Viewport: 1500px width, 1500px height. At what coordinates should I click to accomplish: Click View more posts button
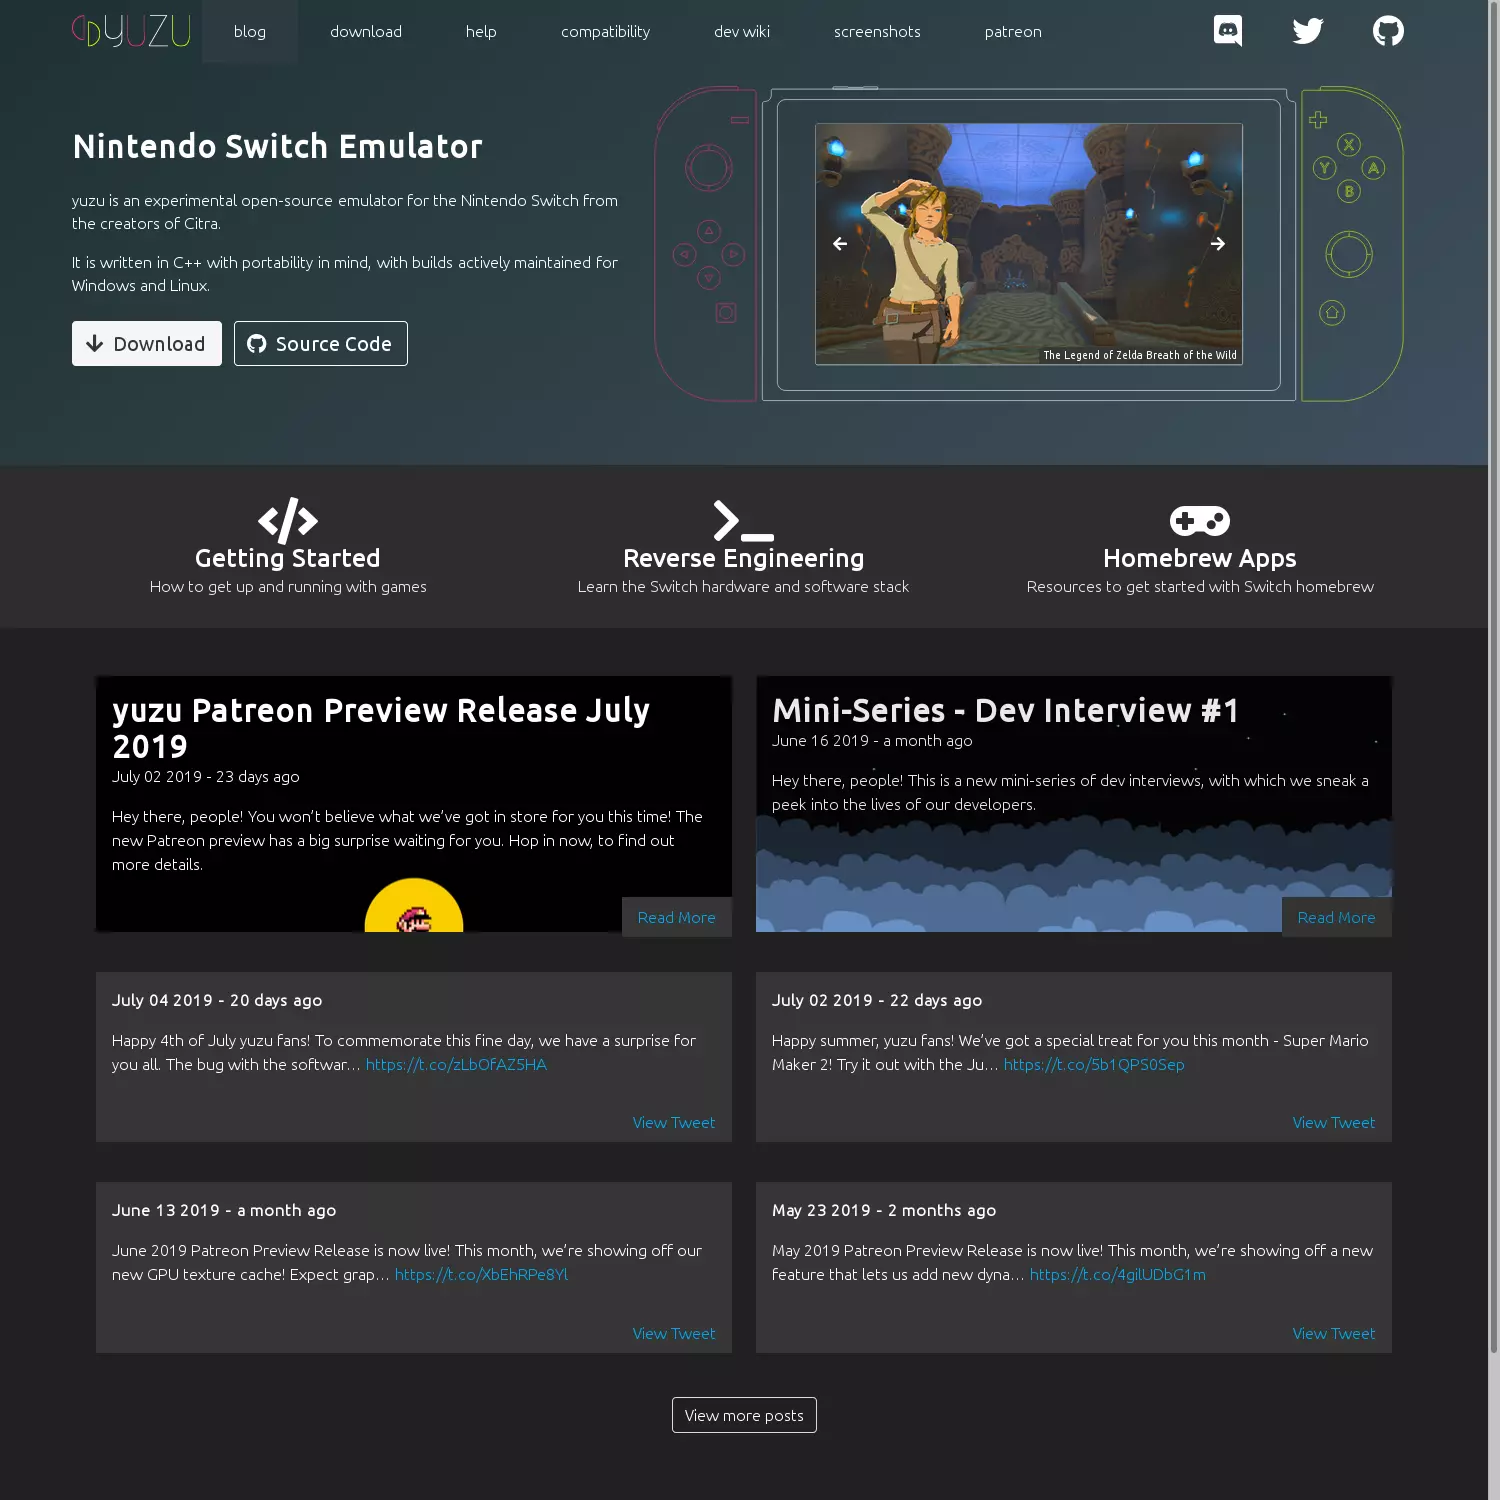(x=744, y=1415)
